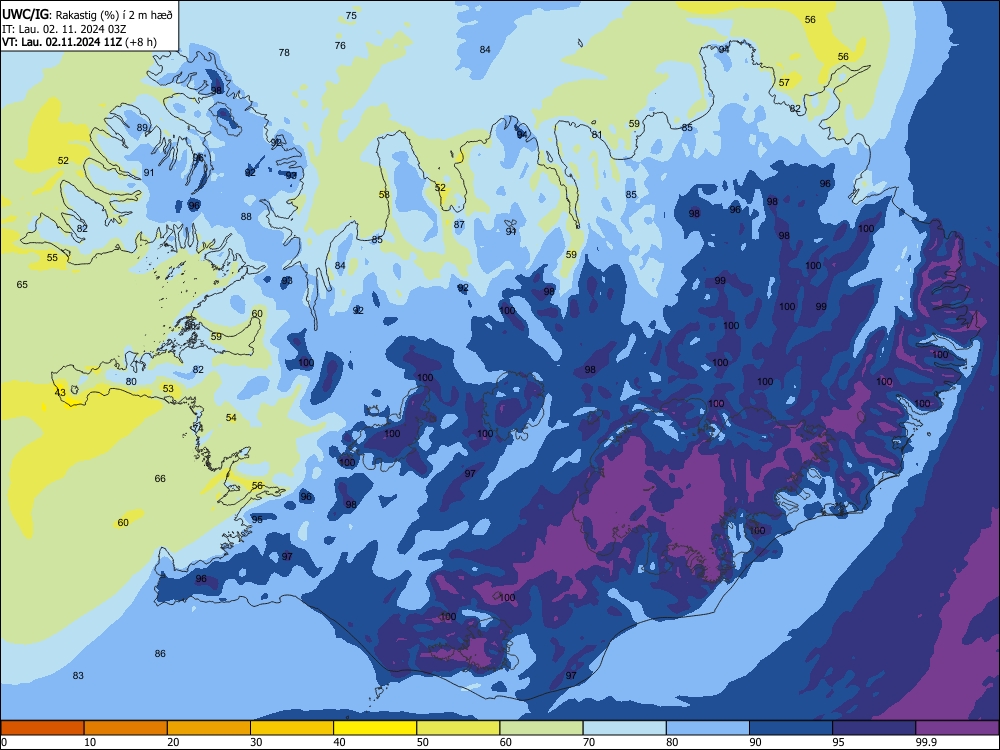
Task: Select the amber 30–40 legend swatch
Action: pos(292,728)
